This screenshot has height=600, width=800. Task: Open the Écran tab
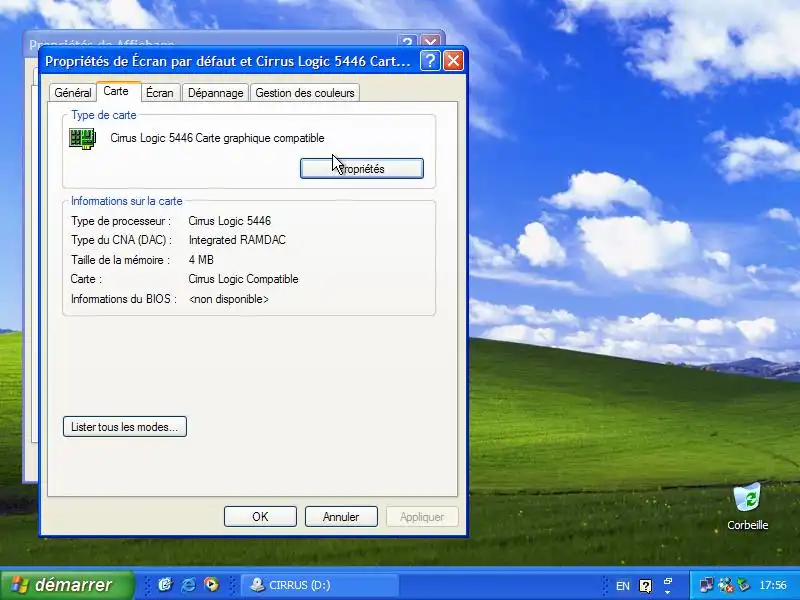pyautogui.click(x=160, y=93)
